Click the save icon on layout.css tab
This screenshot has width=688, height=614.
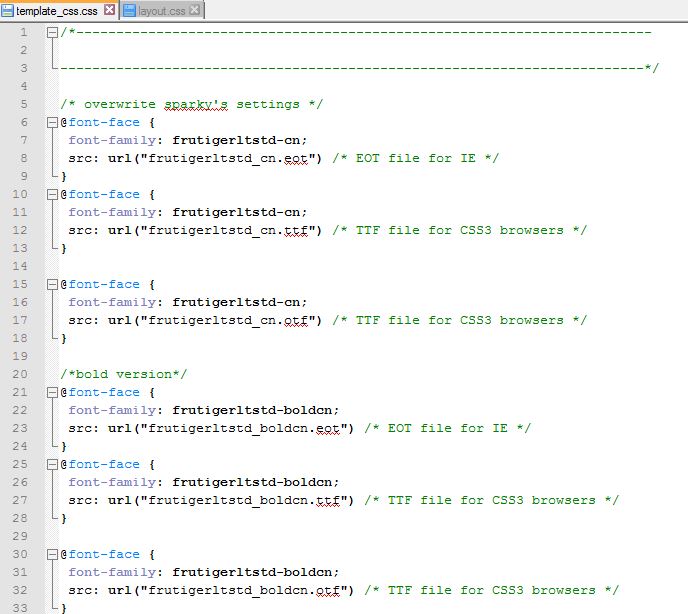click(129, 11)
